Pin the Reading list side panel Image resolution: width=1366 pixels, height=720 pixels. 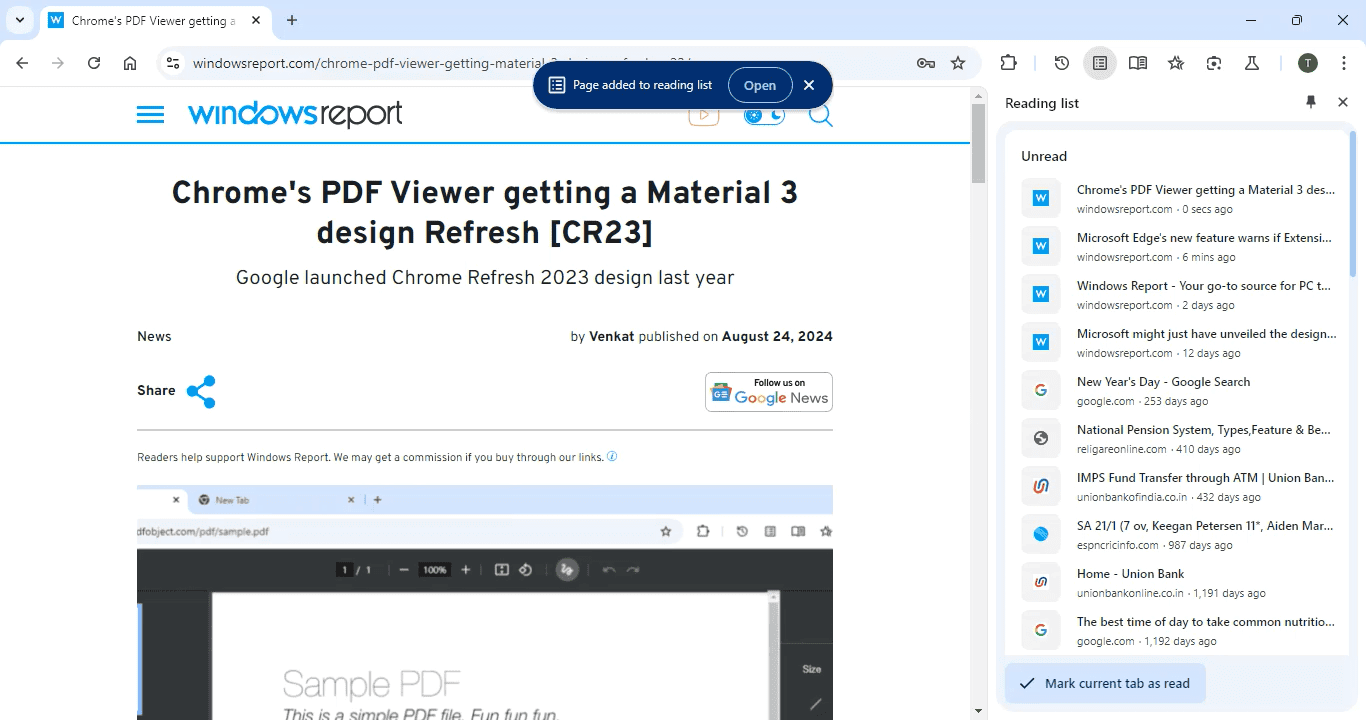(1311, 102)
